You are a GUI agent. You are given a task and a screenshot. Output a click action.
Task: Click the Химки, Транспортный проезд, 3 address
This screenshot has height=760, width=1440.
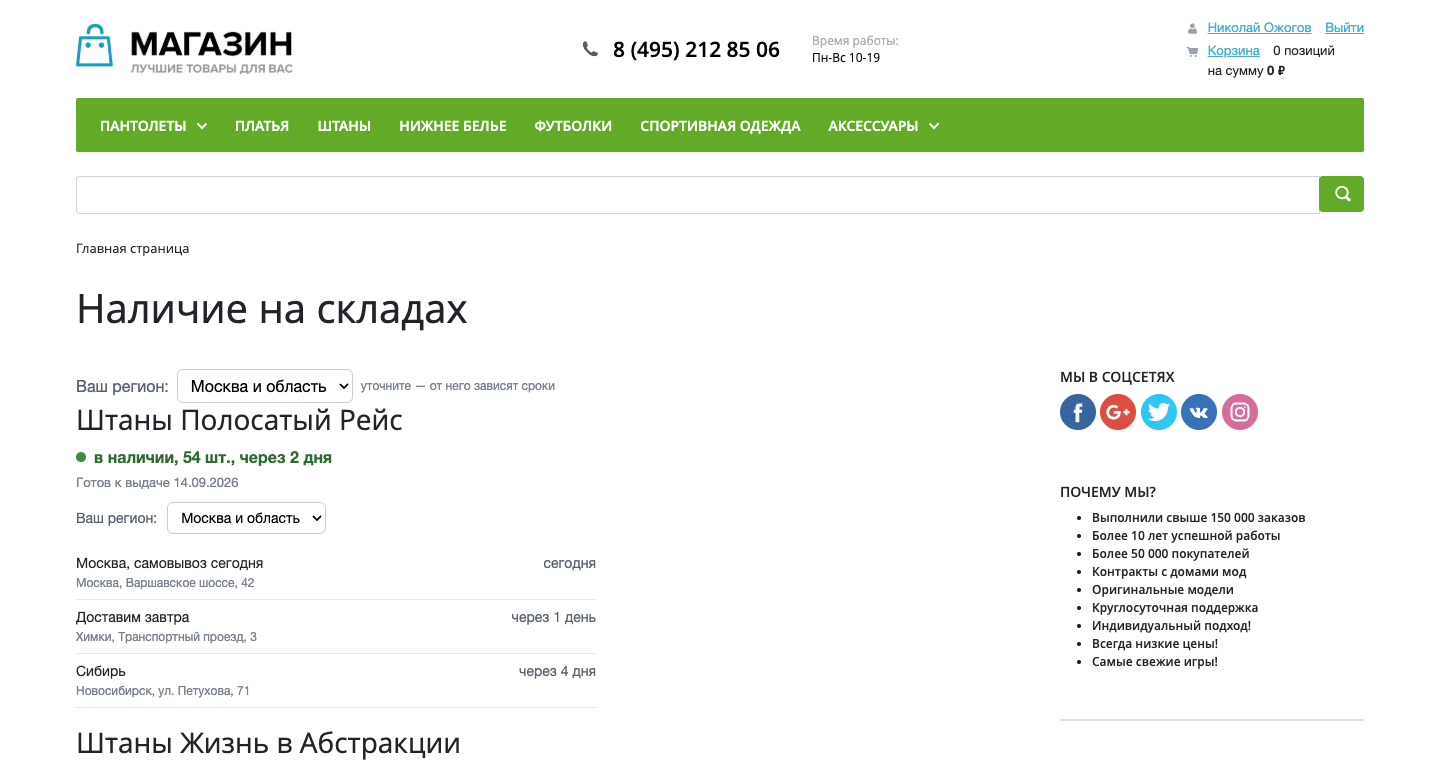(x=166, y=637)
